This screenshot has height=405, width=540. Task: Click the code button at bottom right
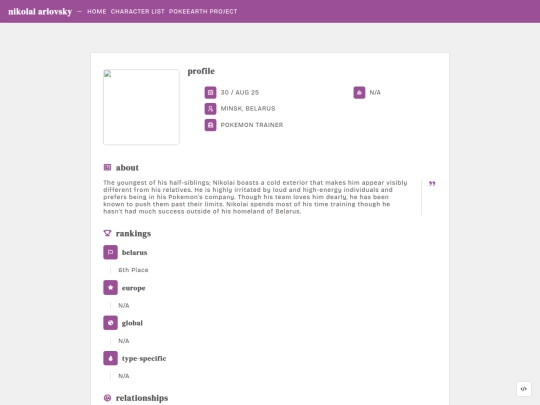tap(523, 389)
